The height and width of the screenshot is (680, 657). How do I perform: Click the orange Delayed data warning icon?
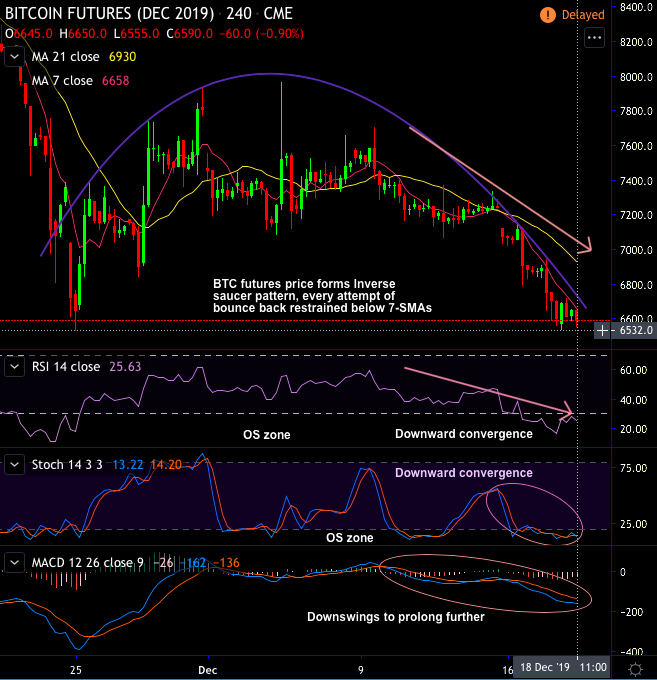(548, 15)
